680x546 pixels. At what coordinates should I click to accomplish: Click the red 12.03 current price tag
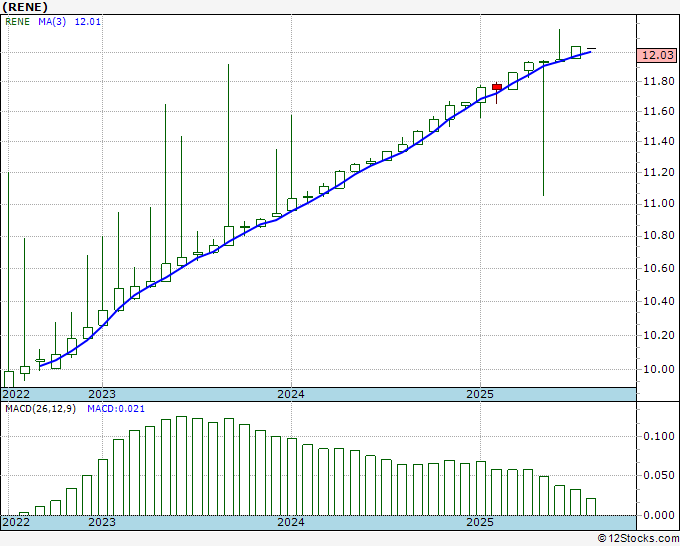click(x=654, y=56)
